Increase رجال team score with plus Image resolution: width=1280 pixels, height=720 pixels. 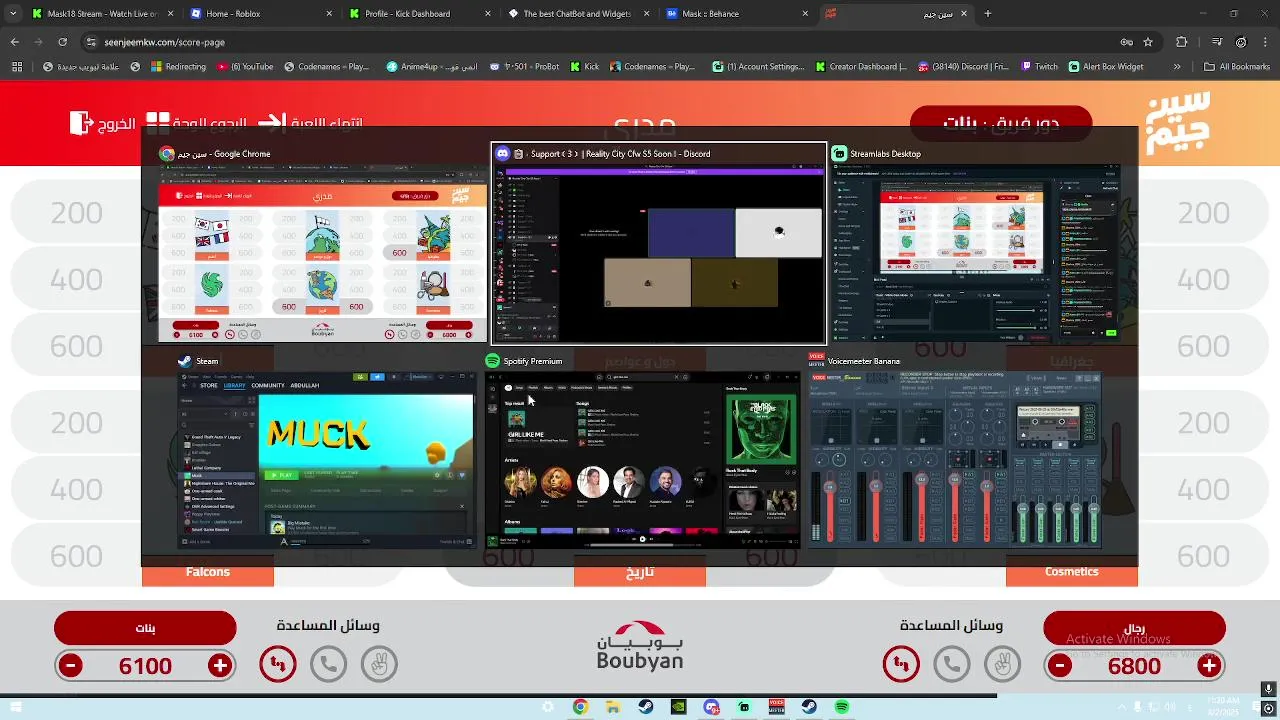1209,665
